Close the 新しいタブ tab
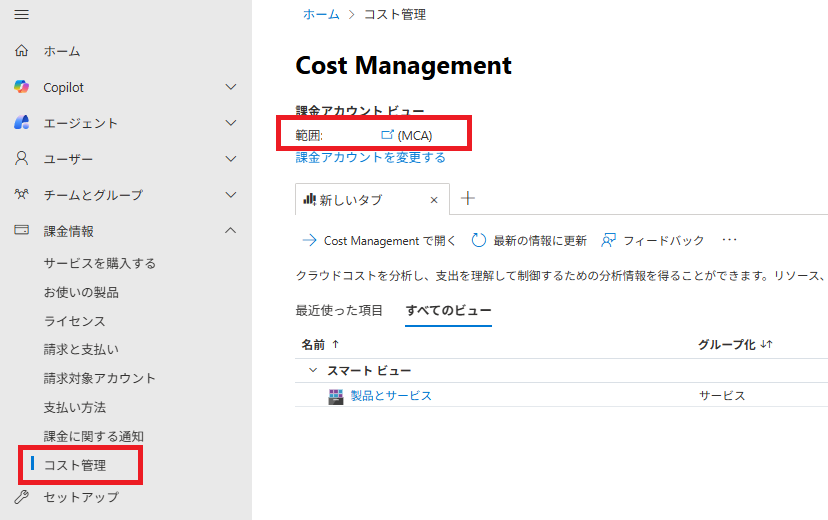 (434, 200)
